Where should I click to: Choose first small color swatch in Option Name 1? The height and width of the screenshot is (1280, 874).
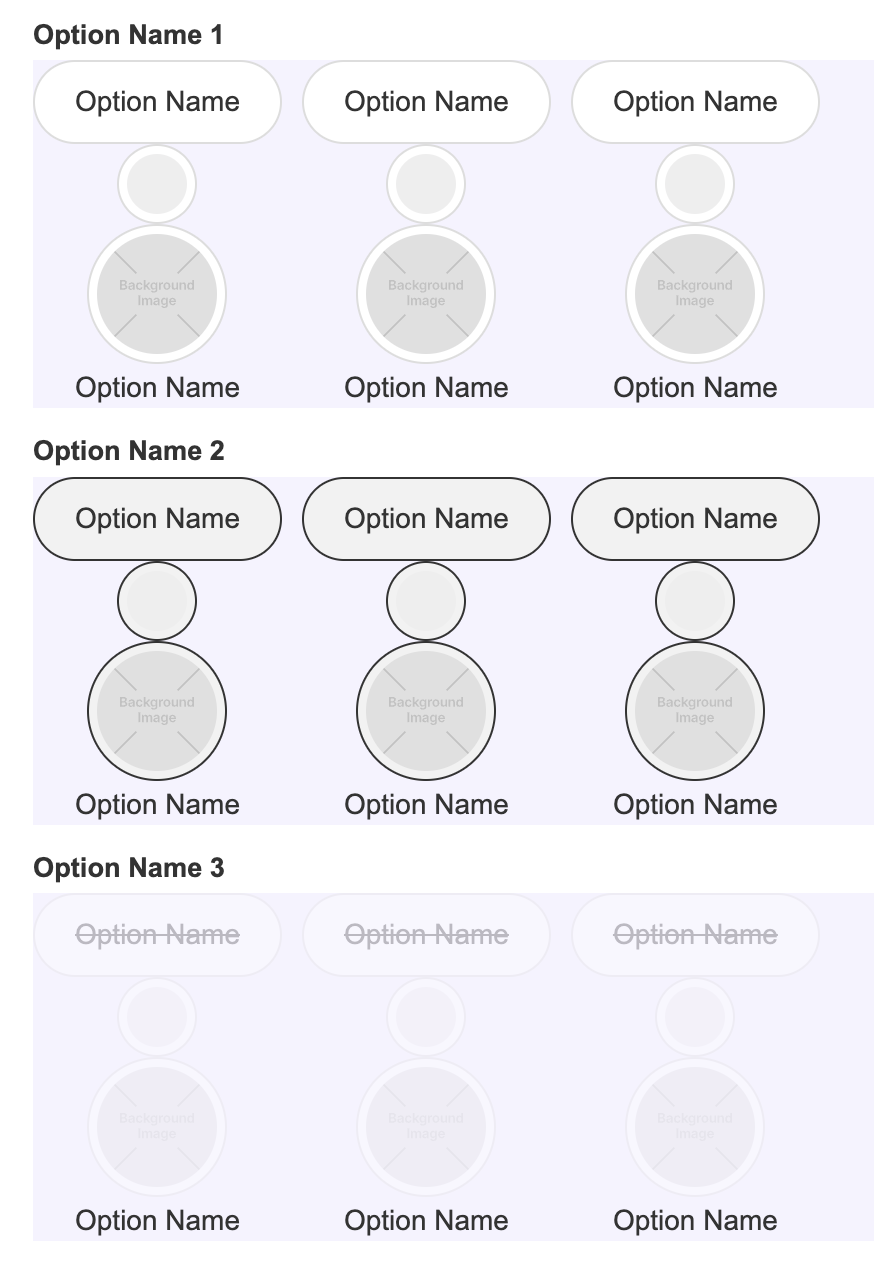coord(157,184)
